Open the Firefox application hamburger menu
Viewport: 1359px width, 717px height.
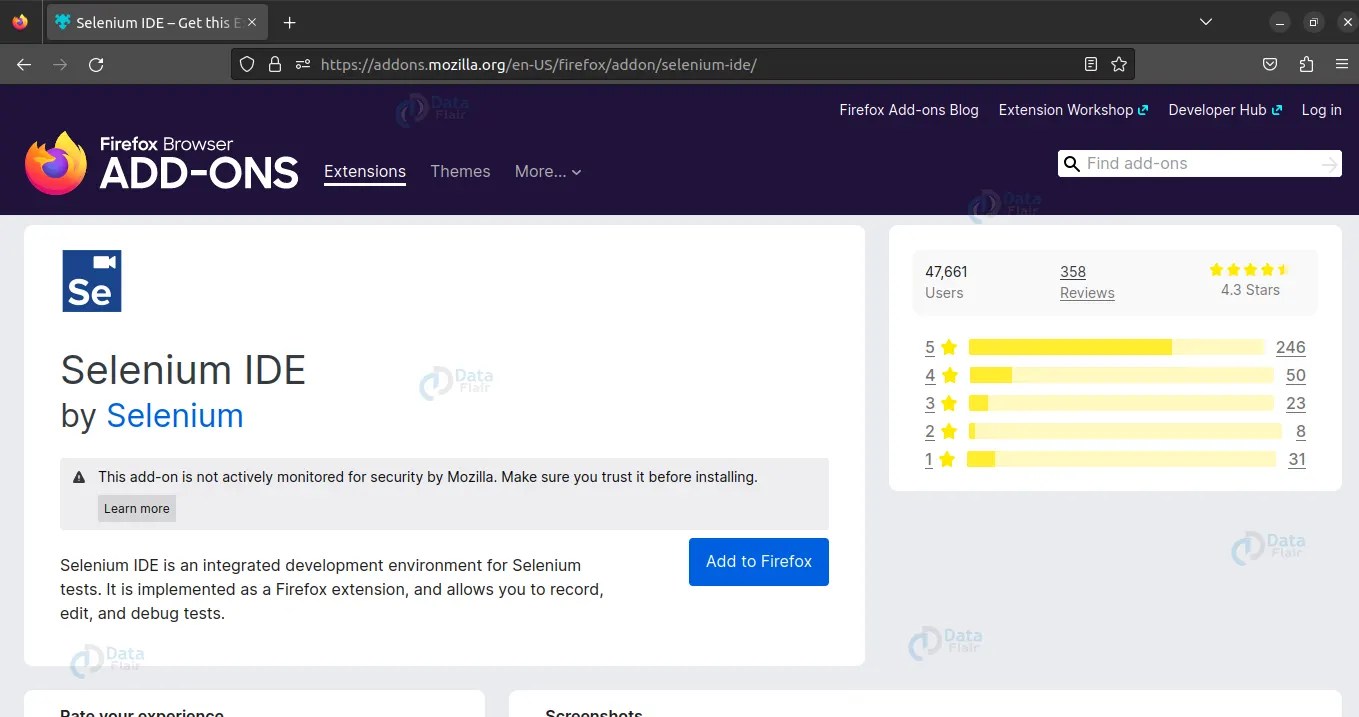click(x=1343, y=64)
